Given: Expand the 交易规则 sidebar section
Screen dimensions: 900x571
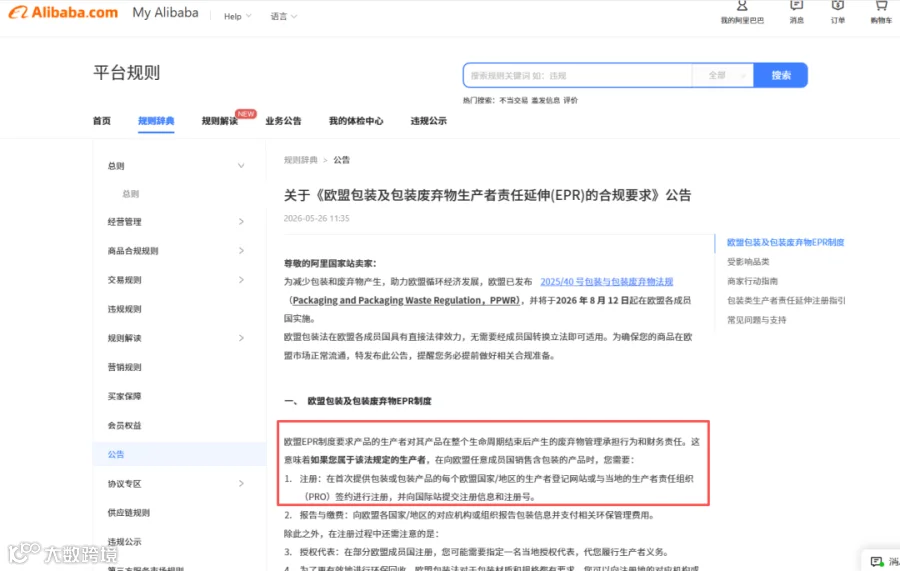Looking at the screenshot, I should click(241, 279).
